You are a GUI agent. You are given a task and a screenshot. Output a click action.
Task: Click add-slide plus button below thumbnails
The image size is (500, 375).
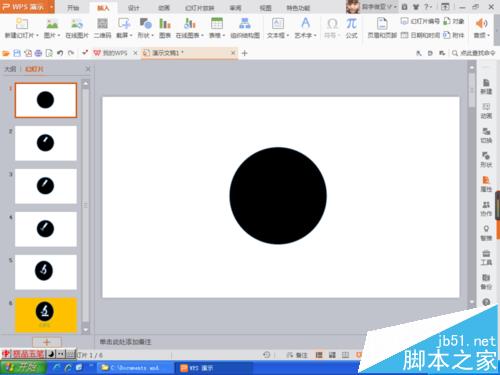point(47,342)
